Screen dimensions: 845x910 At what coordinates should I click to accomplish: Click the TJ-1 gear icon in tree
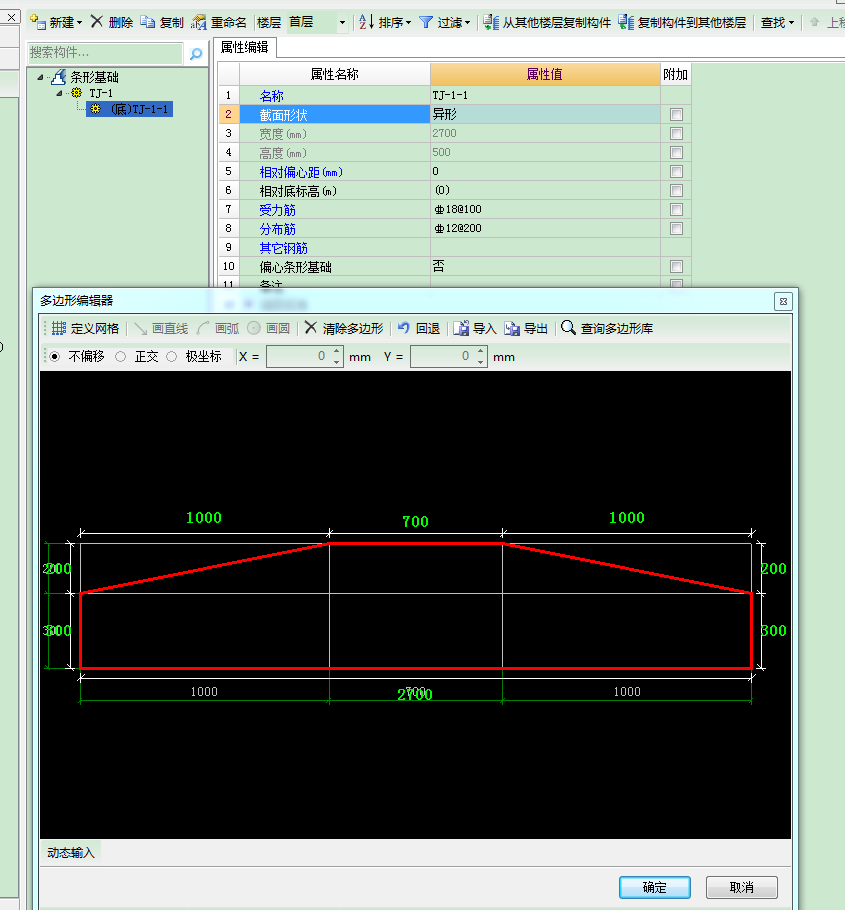click(x=77, y=93)
